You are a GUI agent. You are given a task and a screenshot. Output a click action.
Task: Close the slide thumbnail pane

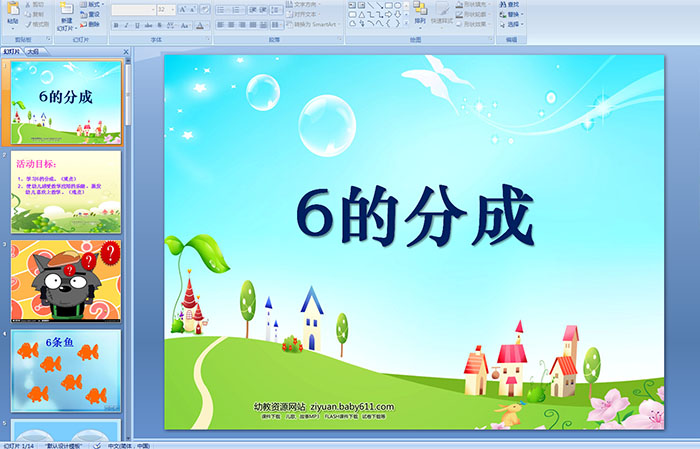pyautogui.click(x=126, y=52)
